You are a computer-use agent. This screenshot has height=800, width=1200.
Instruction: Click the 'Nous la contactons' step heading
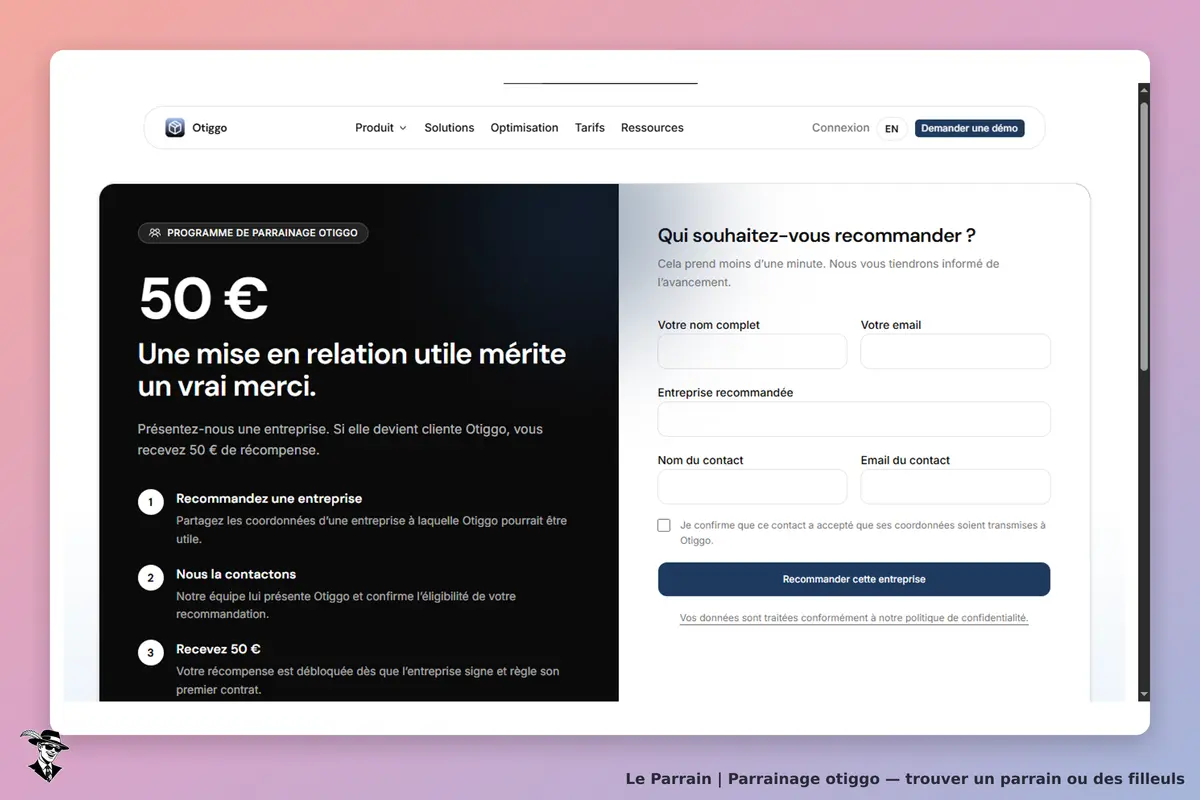236,574
